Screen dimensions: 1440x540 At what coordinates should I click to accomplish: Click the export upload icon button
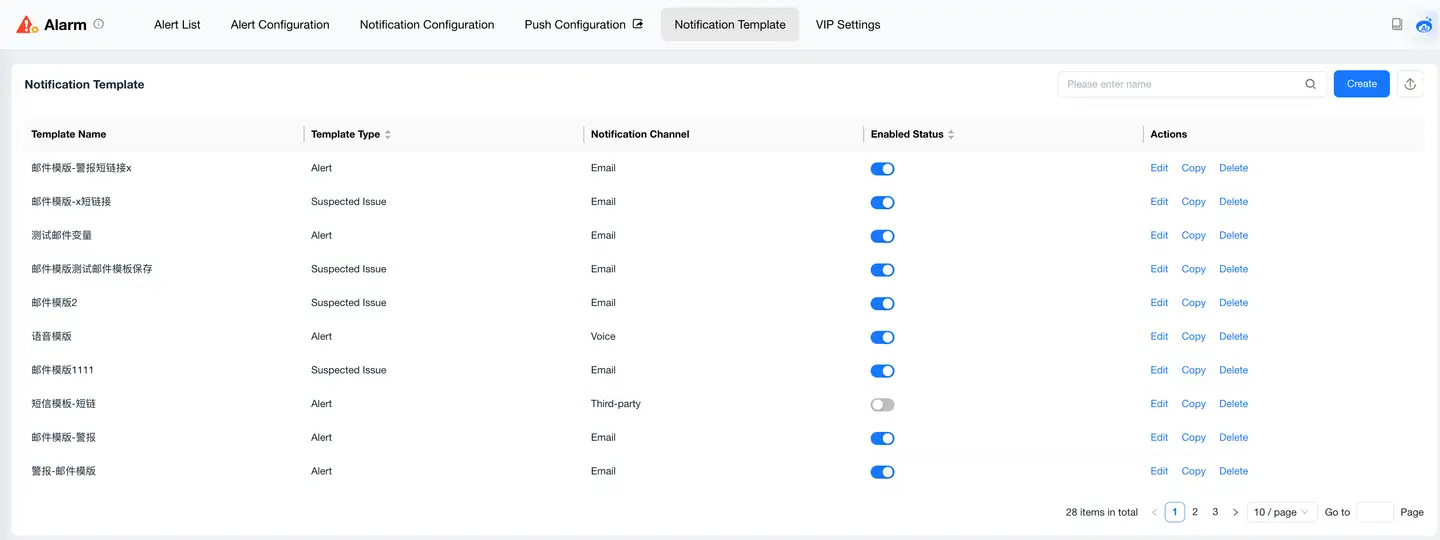tap(1410, 84)
